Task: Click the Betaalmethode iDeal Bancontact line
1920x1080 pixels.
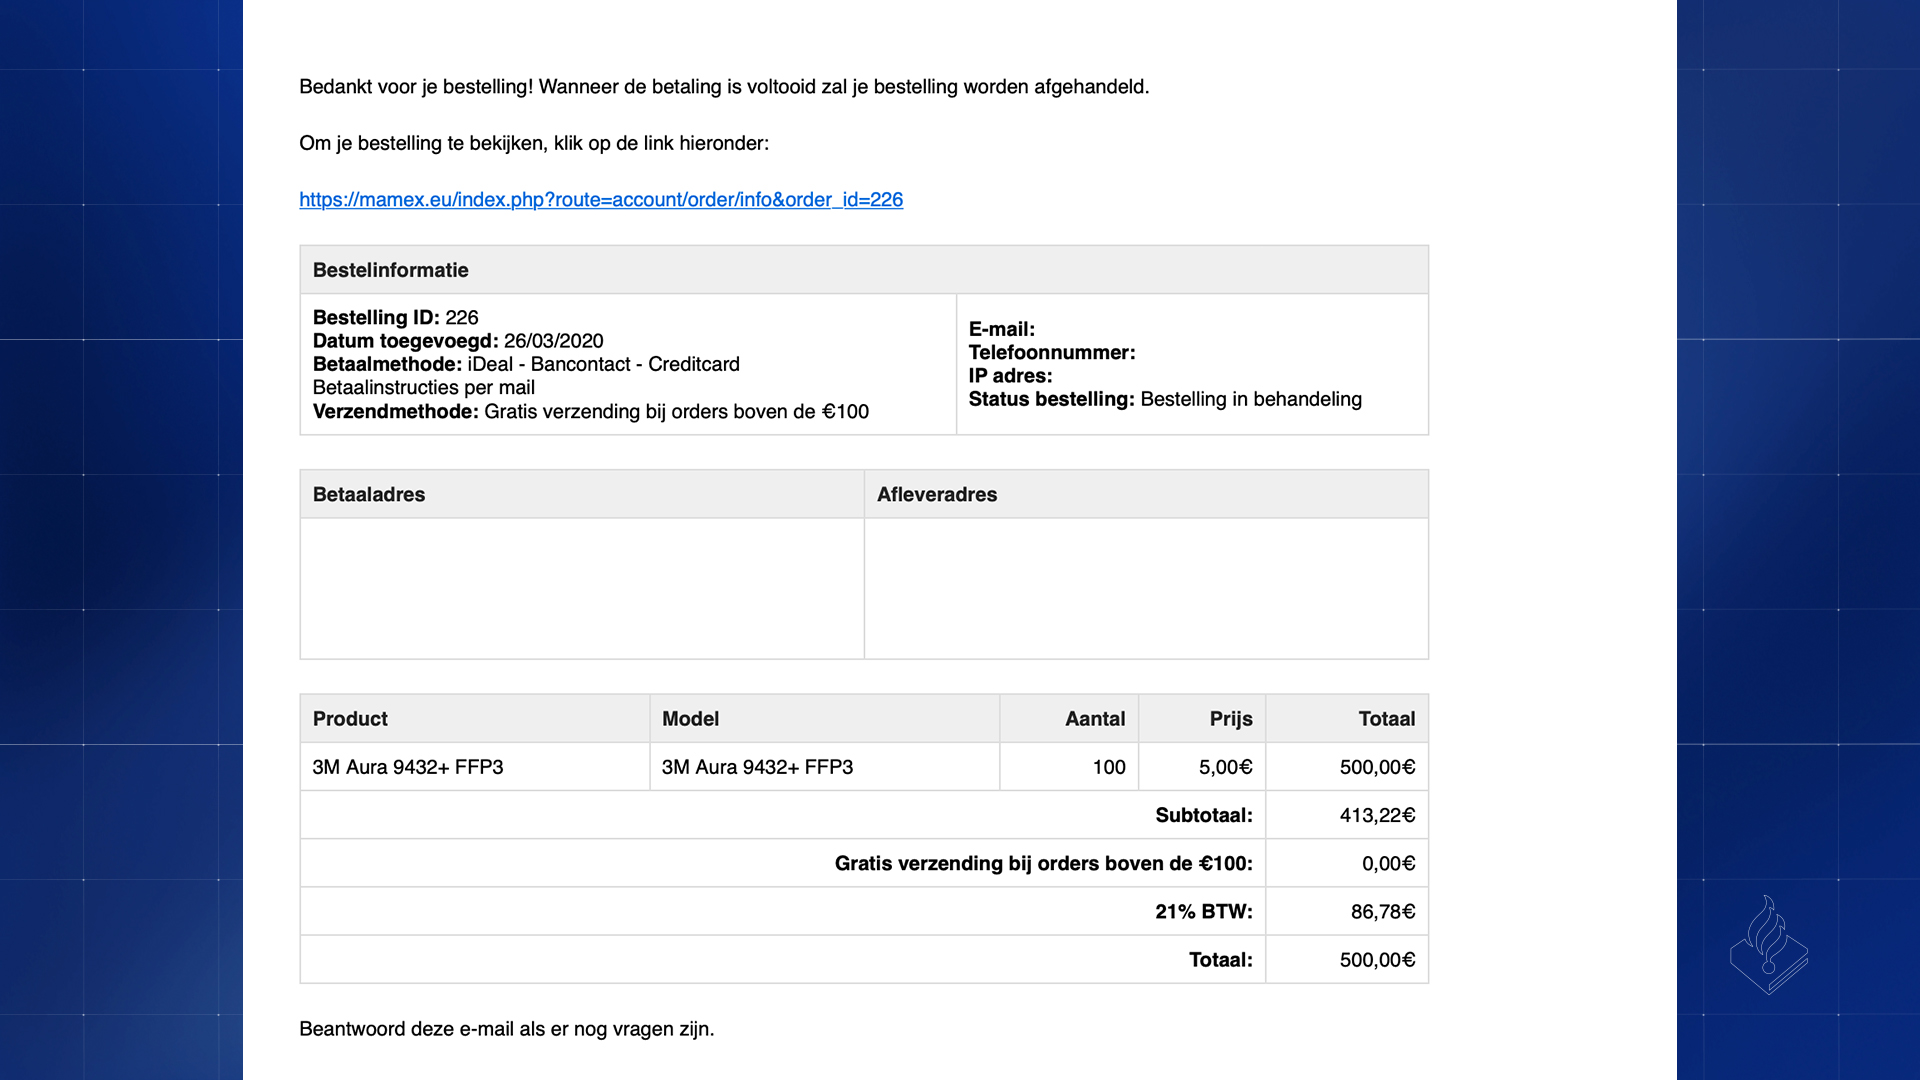Action: pos(526,364)
